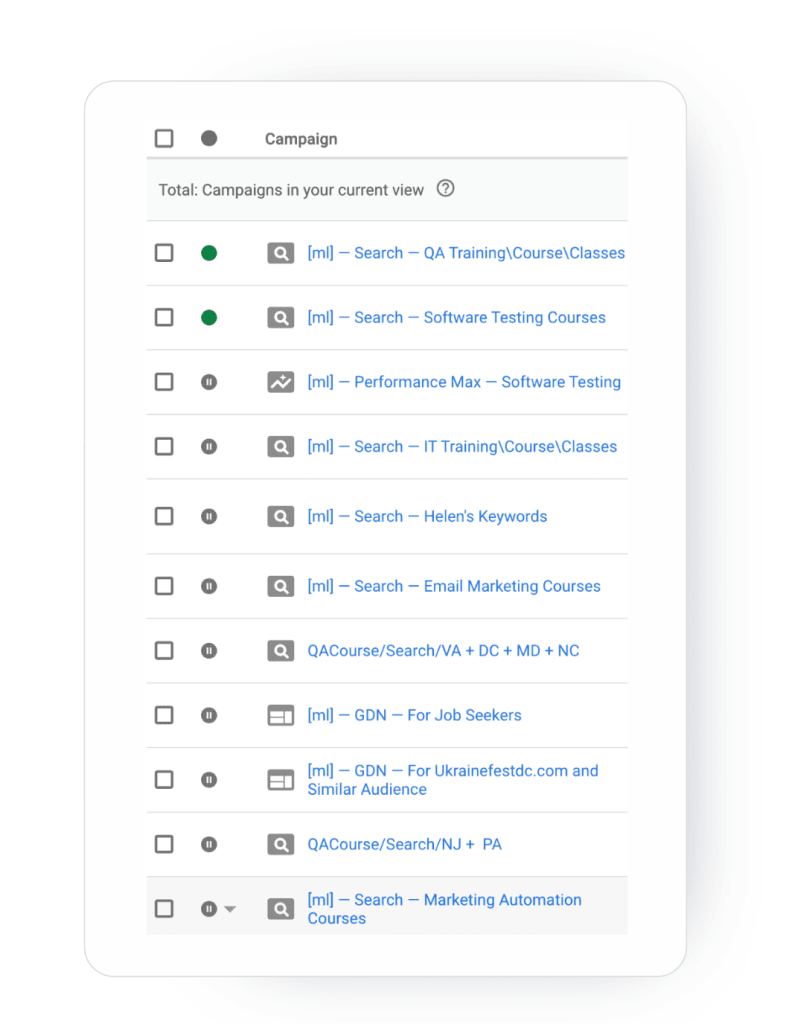Click paused status icon for Helen's Keywords
The width and height of the screenshot is (786, 1024).
(209, 517)
